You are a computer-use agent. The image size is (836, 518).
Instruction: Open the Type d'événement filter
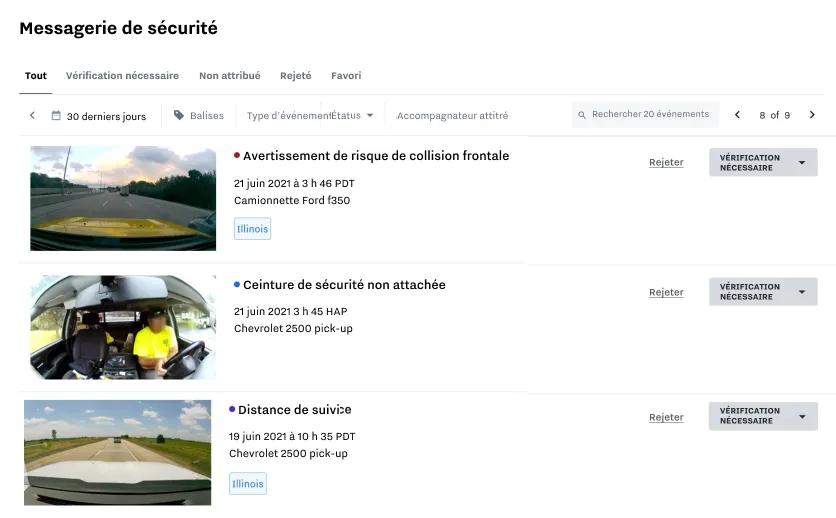288,116
